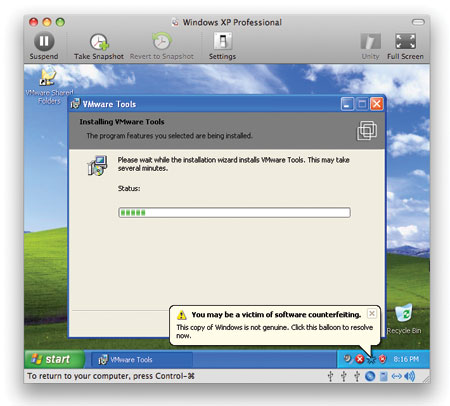This screenshot has width=450, height=406.
Task: Click the VMware Tools installer title bar icon
Action: pyautogui.click(x=75, y=104)
